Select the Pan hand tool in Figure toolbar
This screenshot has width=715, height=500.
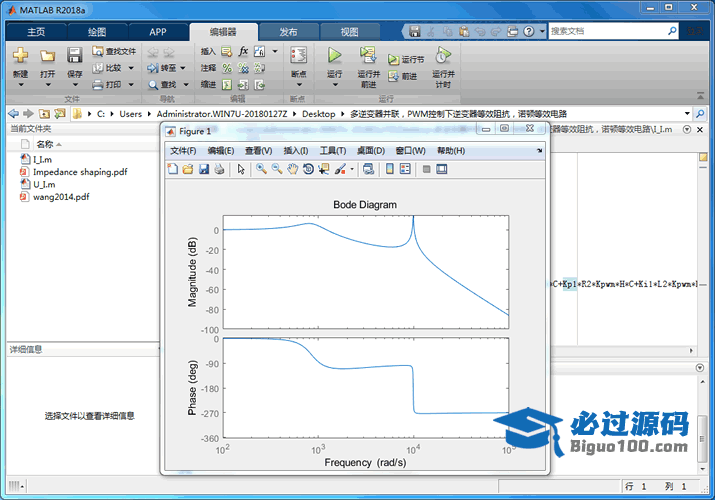point(292,169)
